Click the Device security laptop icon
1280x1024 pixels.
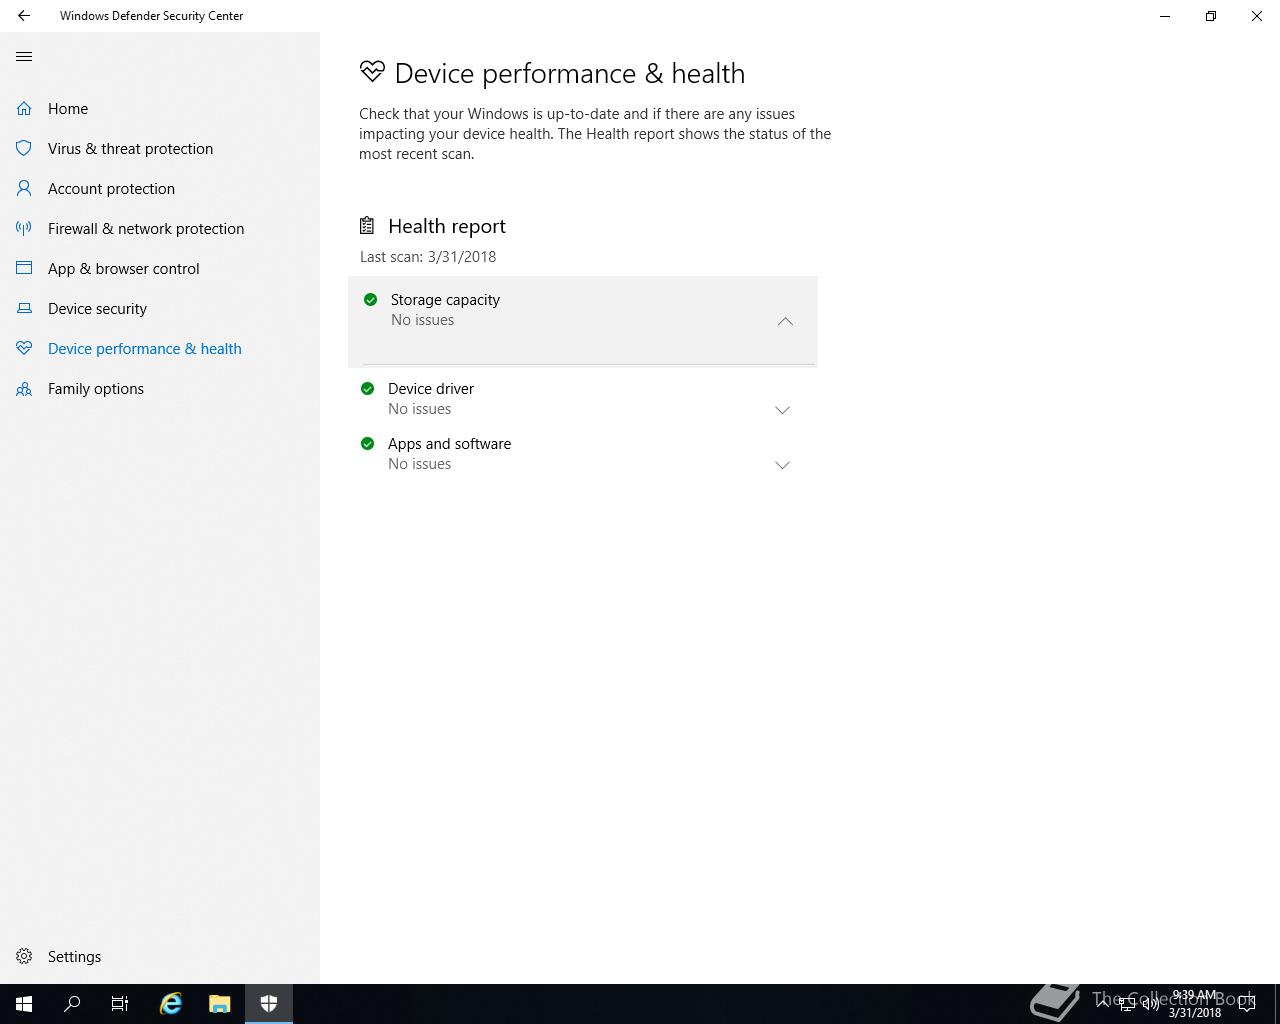[24, 308]
